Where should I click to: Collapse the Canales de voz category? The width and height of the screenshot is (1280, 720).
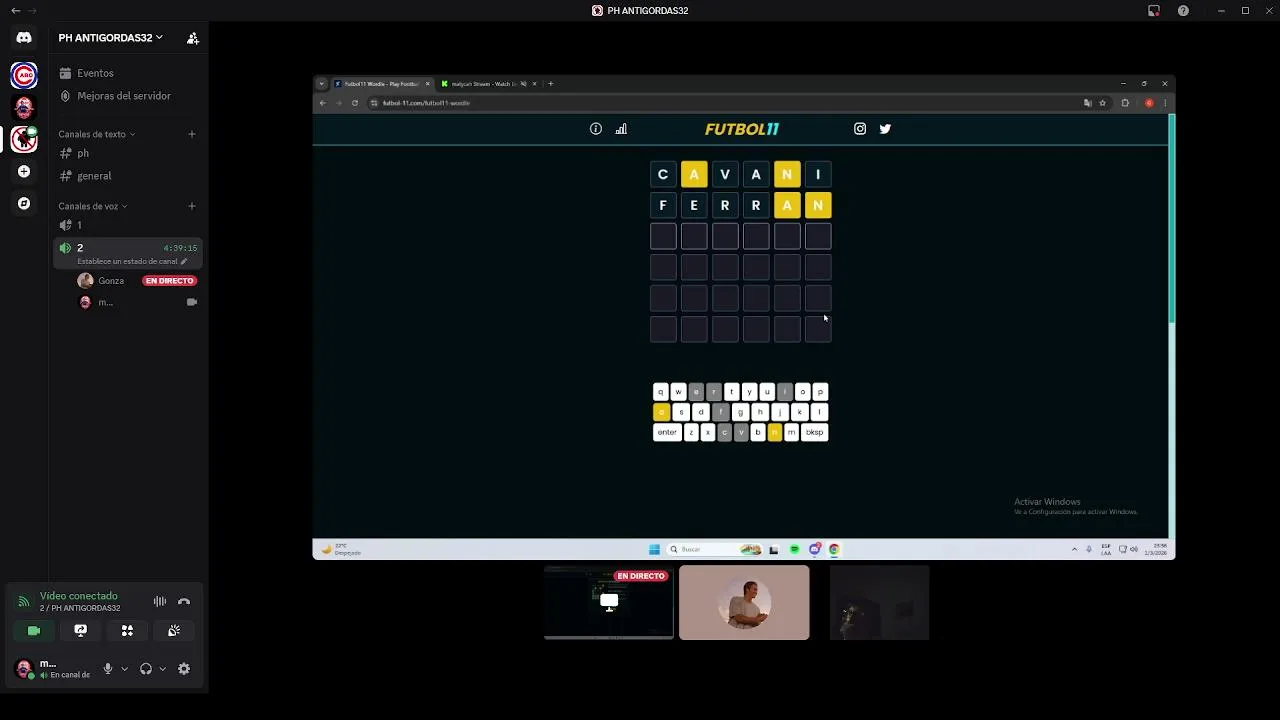point(92,206)
